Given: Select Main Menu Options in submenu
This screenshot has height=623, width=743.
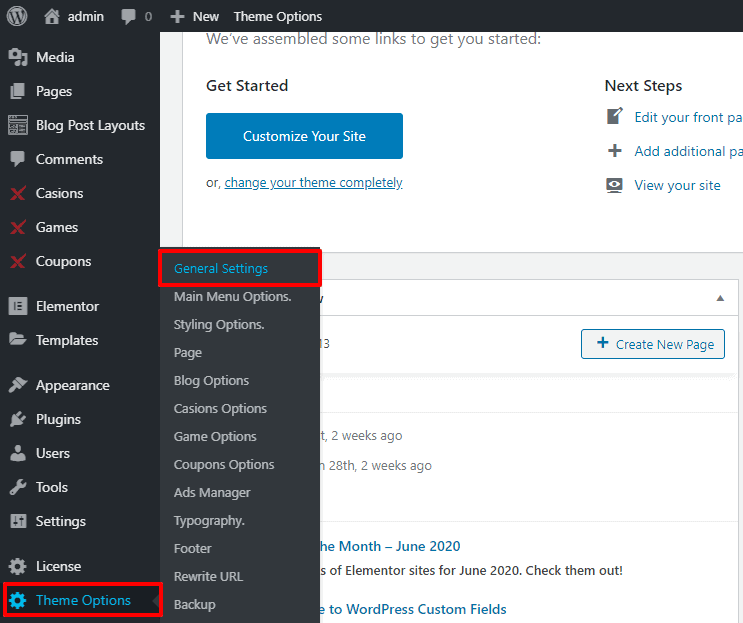Looking at the screenshot, I should pos(233,297).
